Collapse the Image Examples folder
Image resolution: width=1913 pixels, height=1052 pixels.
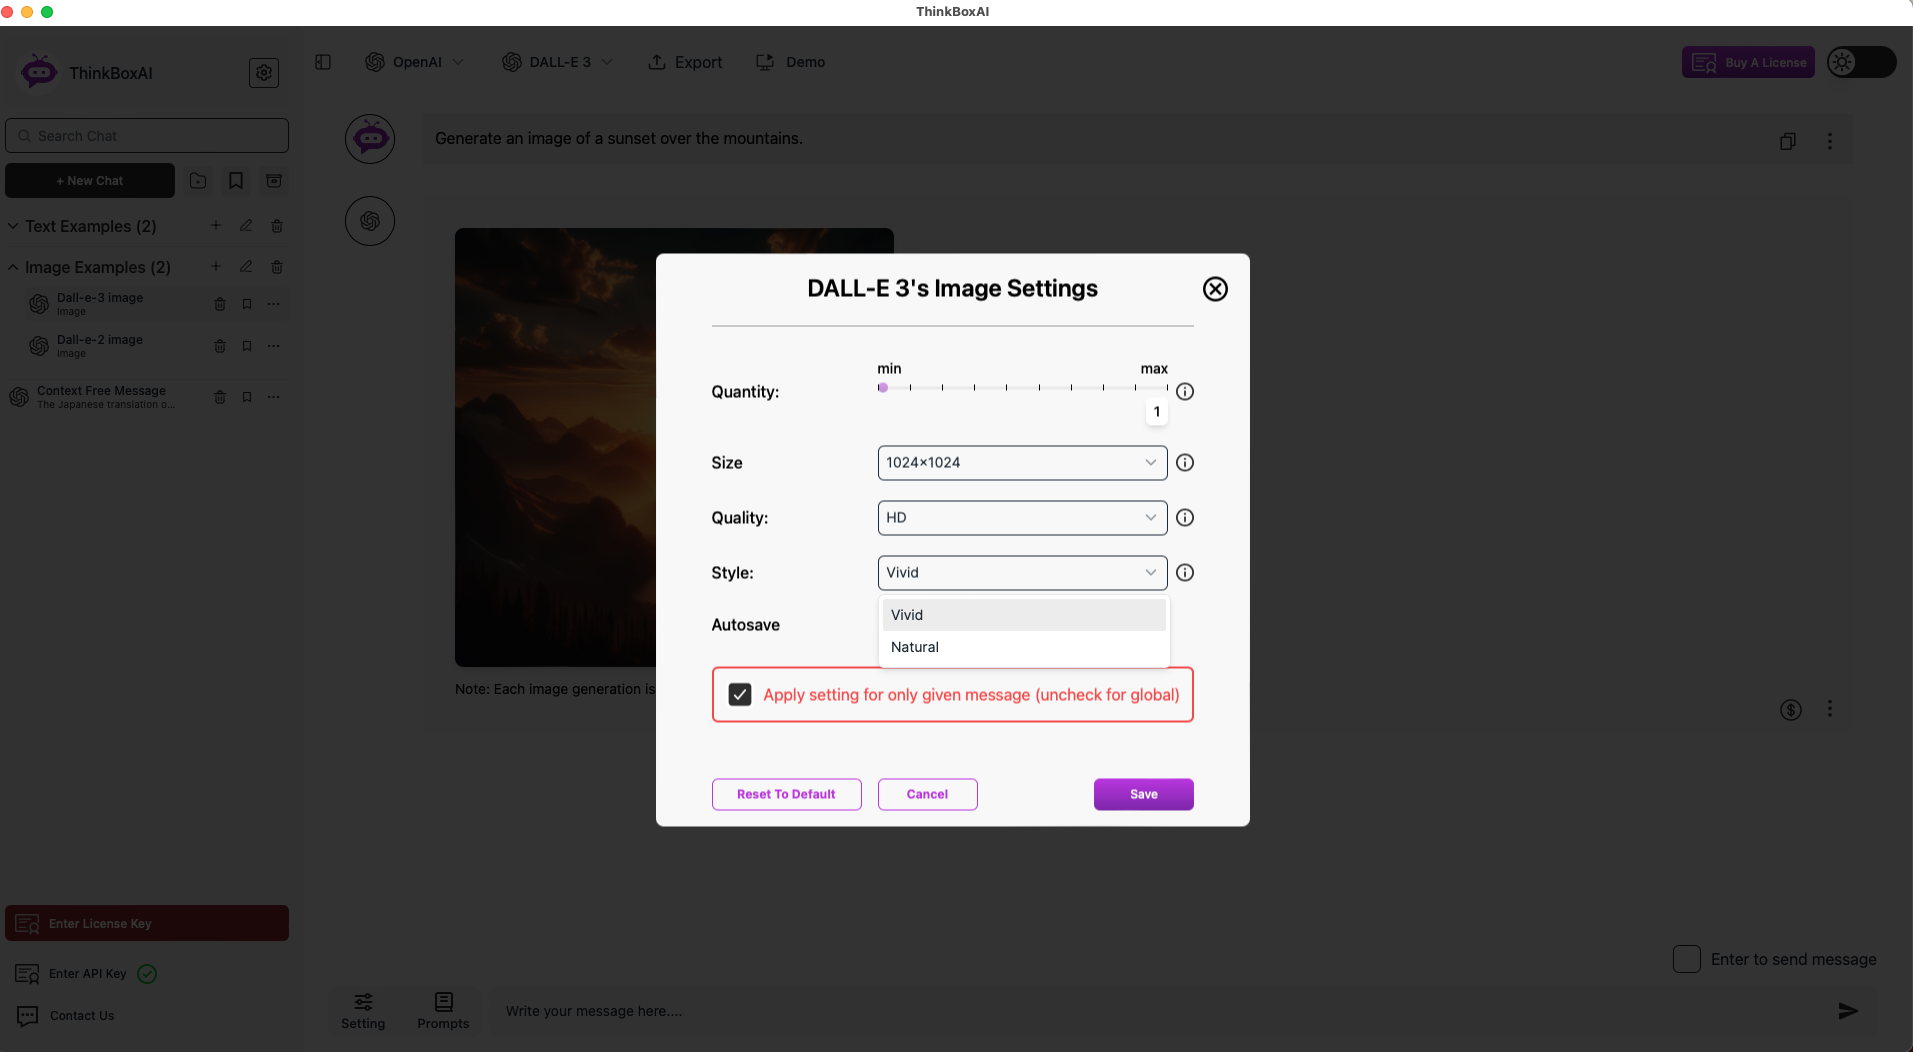tap(13, 267)
